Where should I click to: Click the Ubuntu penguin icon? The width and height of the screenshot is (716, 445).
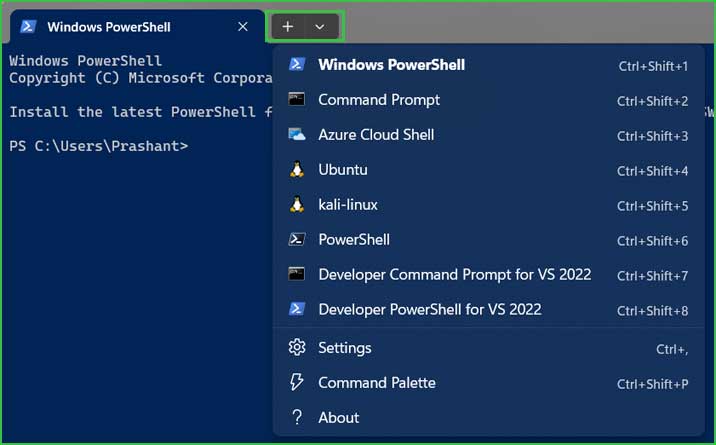coord(297,169)
